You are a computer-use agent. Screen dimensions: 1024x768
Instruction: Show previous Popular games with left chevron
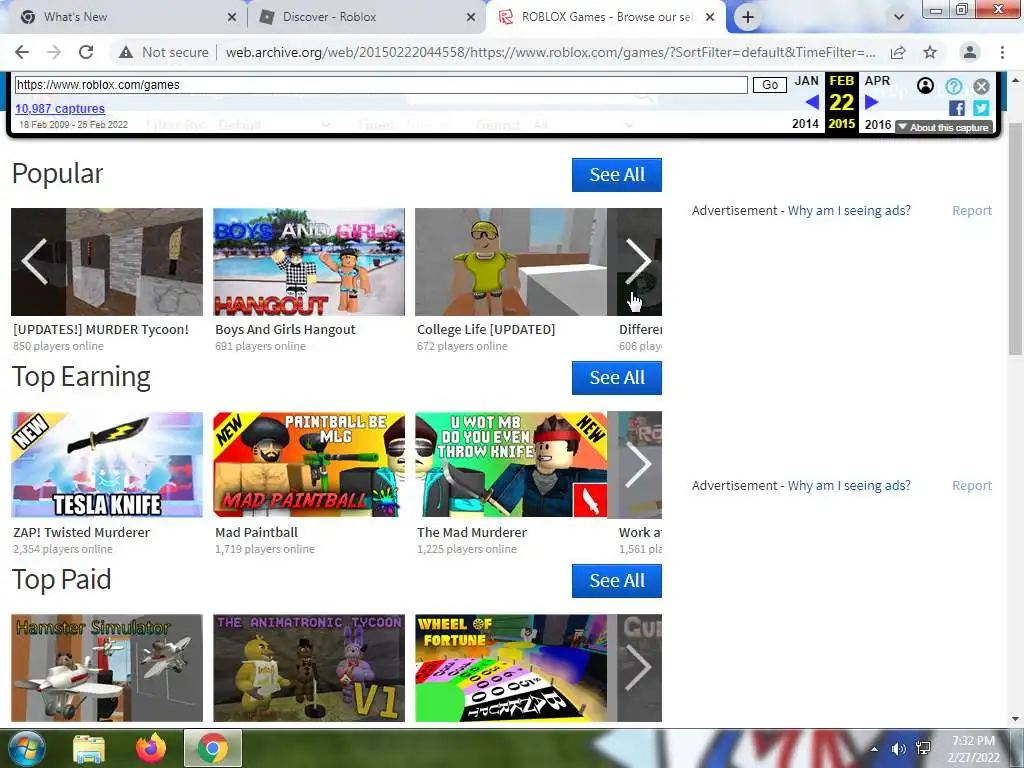click(35, 261)
